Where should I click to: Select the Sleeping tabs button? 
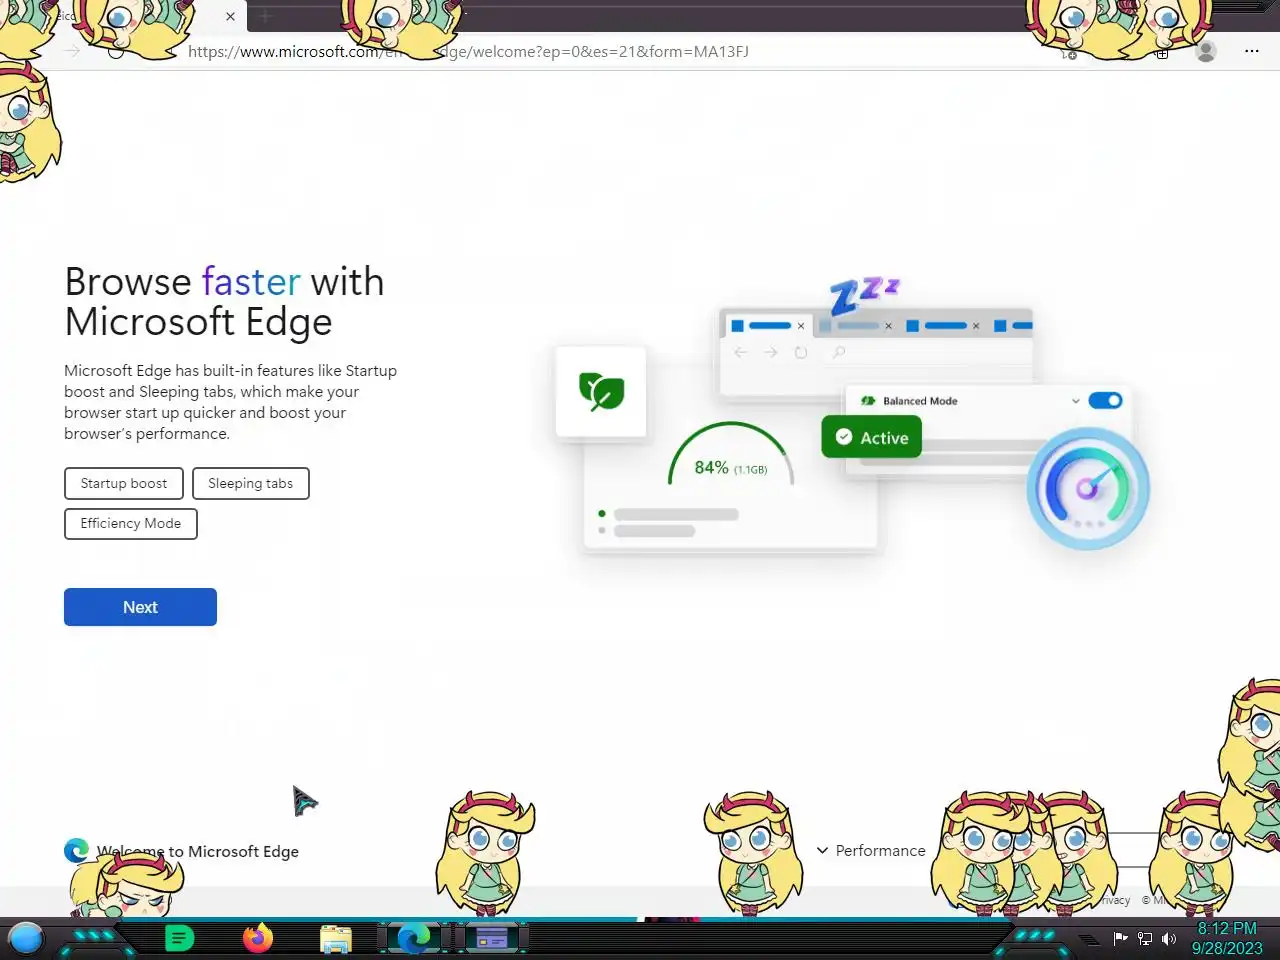(250, 483)
